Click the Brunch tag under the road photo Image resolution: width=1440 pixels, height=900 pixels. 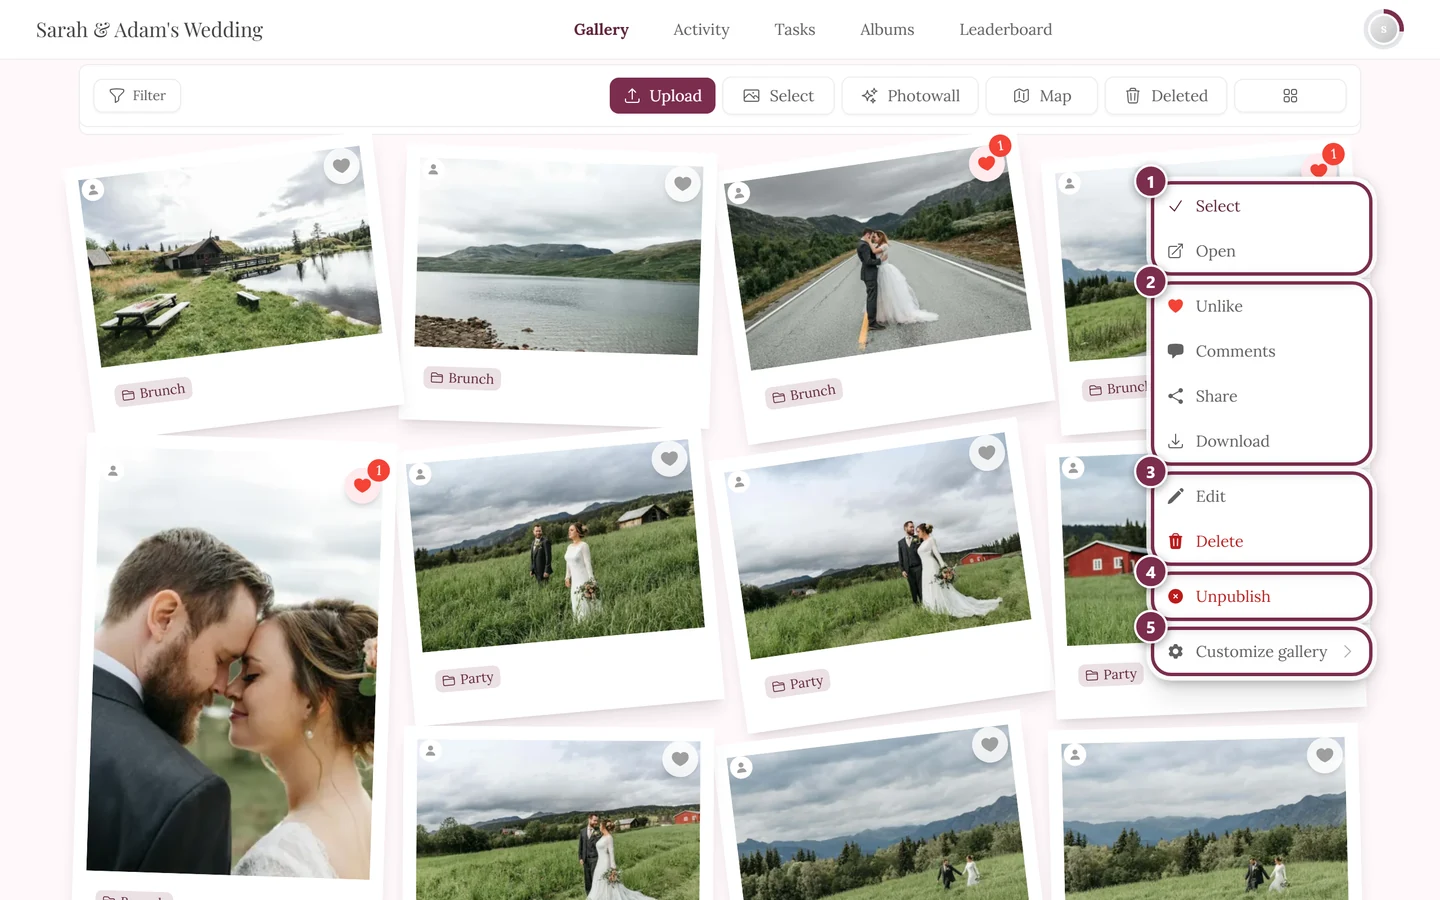click(804, 394)
